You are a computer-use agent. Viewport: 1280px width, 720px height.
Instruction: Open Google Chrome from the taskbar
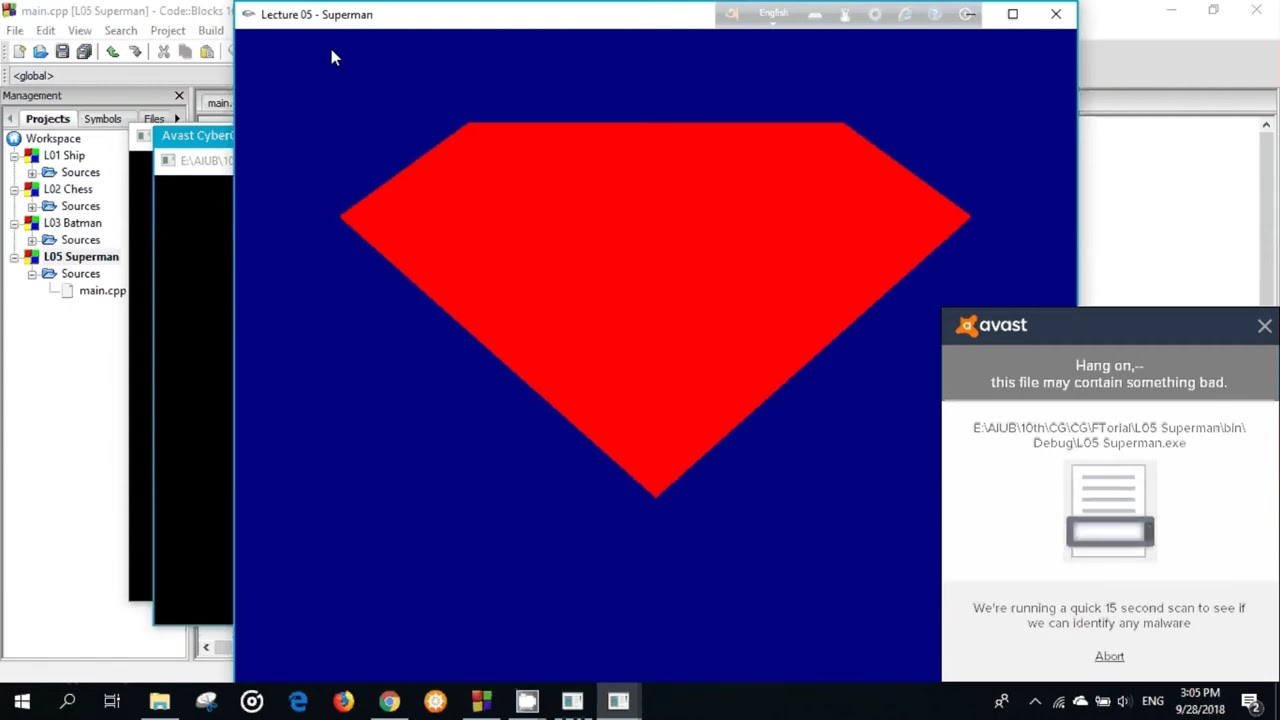pyautogui.click(x=389, y=701)
